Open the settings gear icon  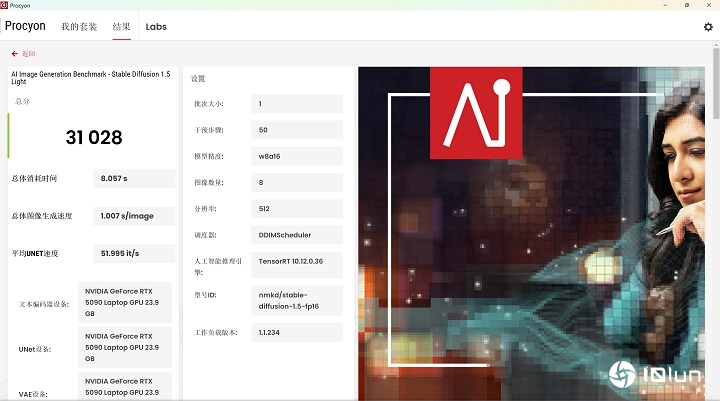708,27
